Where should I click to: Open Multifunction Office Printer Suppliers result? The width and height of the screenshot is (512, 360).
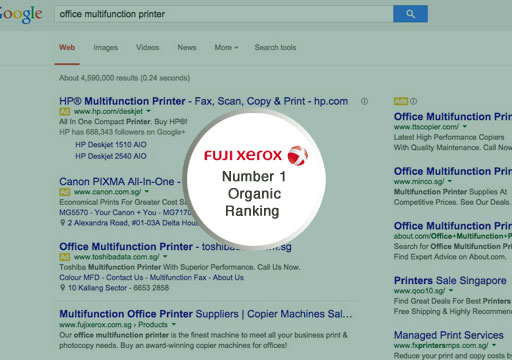[206, 314]
